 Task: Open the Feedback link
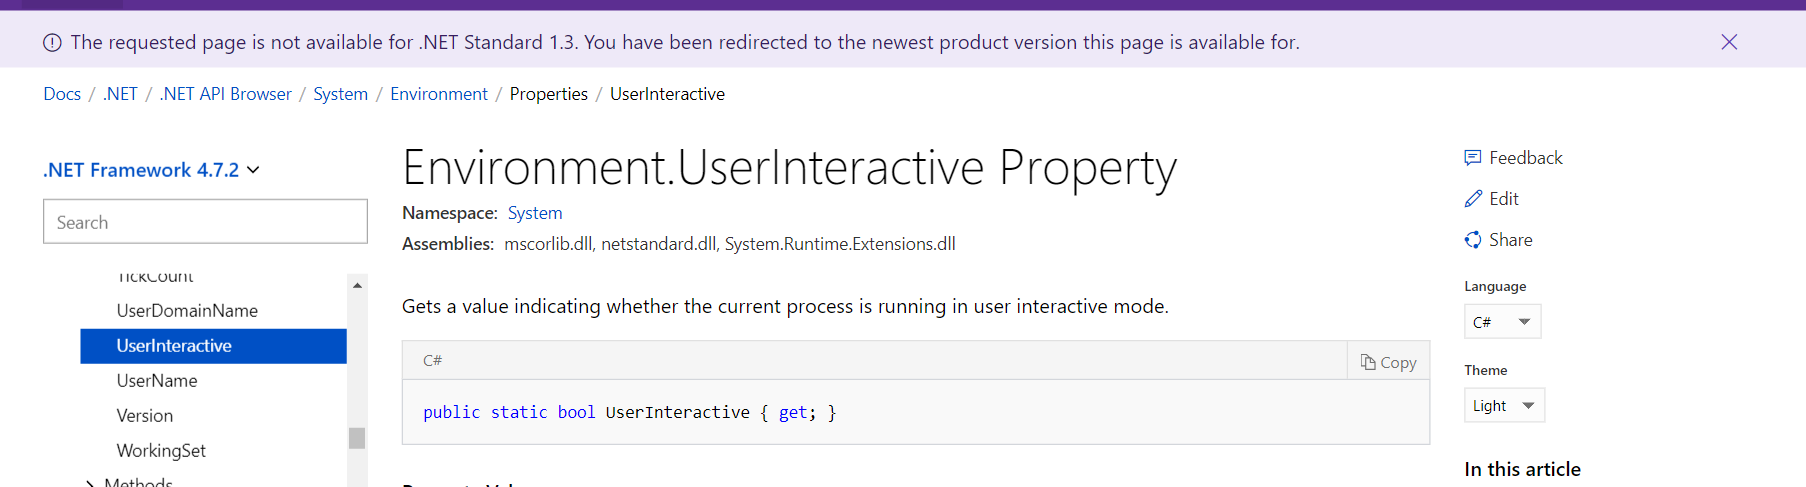[x=1525, y=158]
